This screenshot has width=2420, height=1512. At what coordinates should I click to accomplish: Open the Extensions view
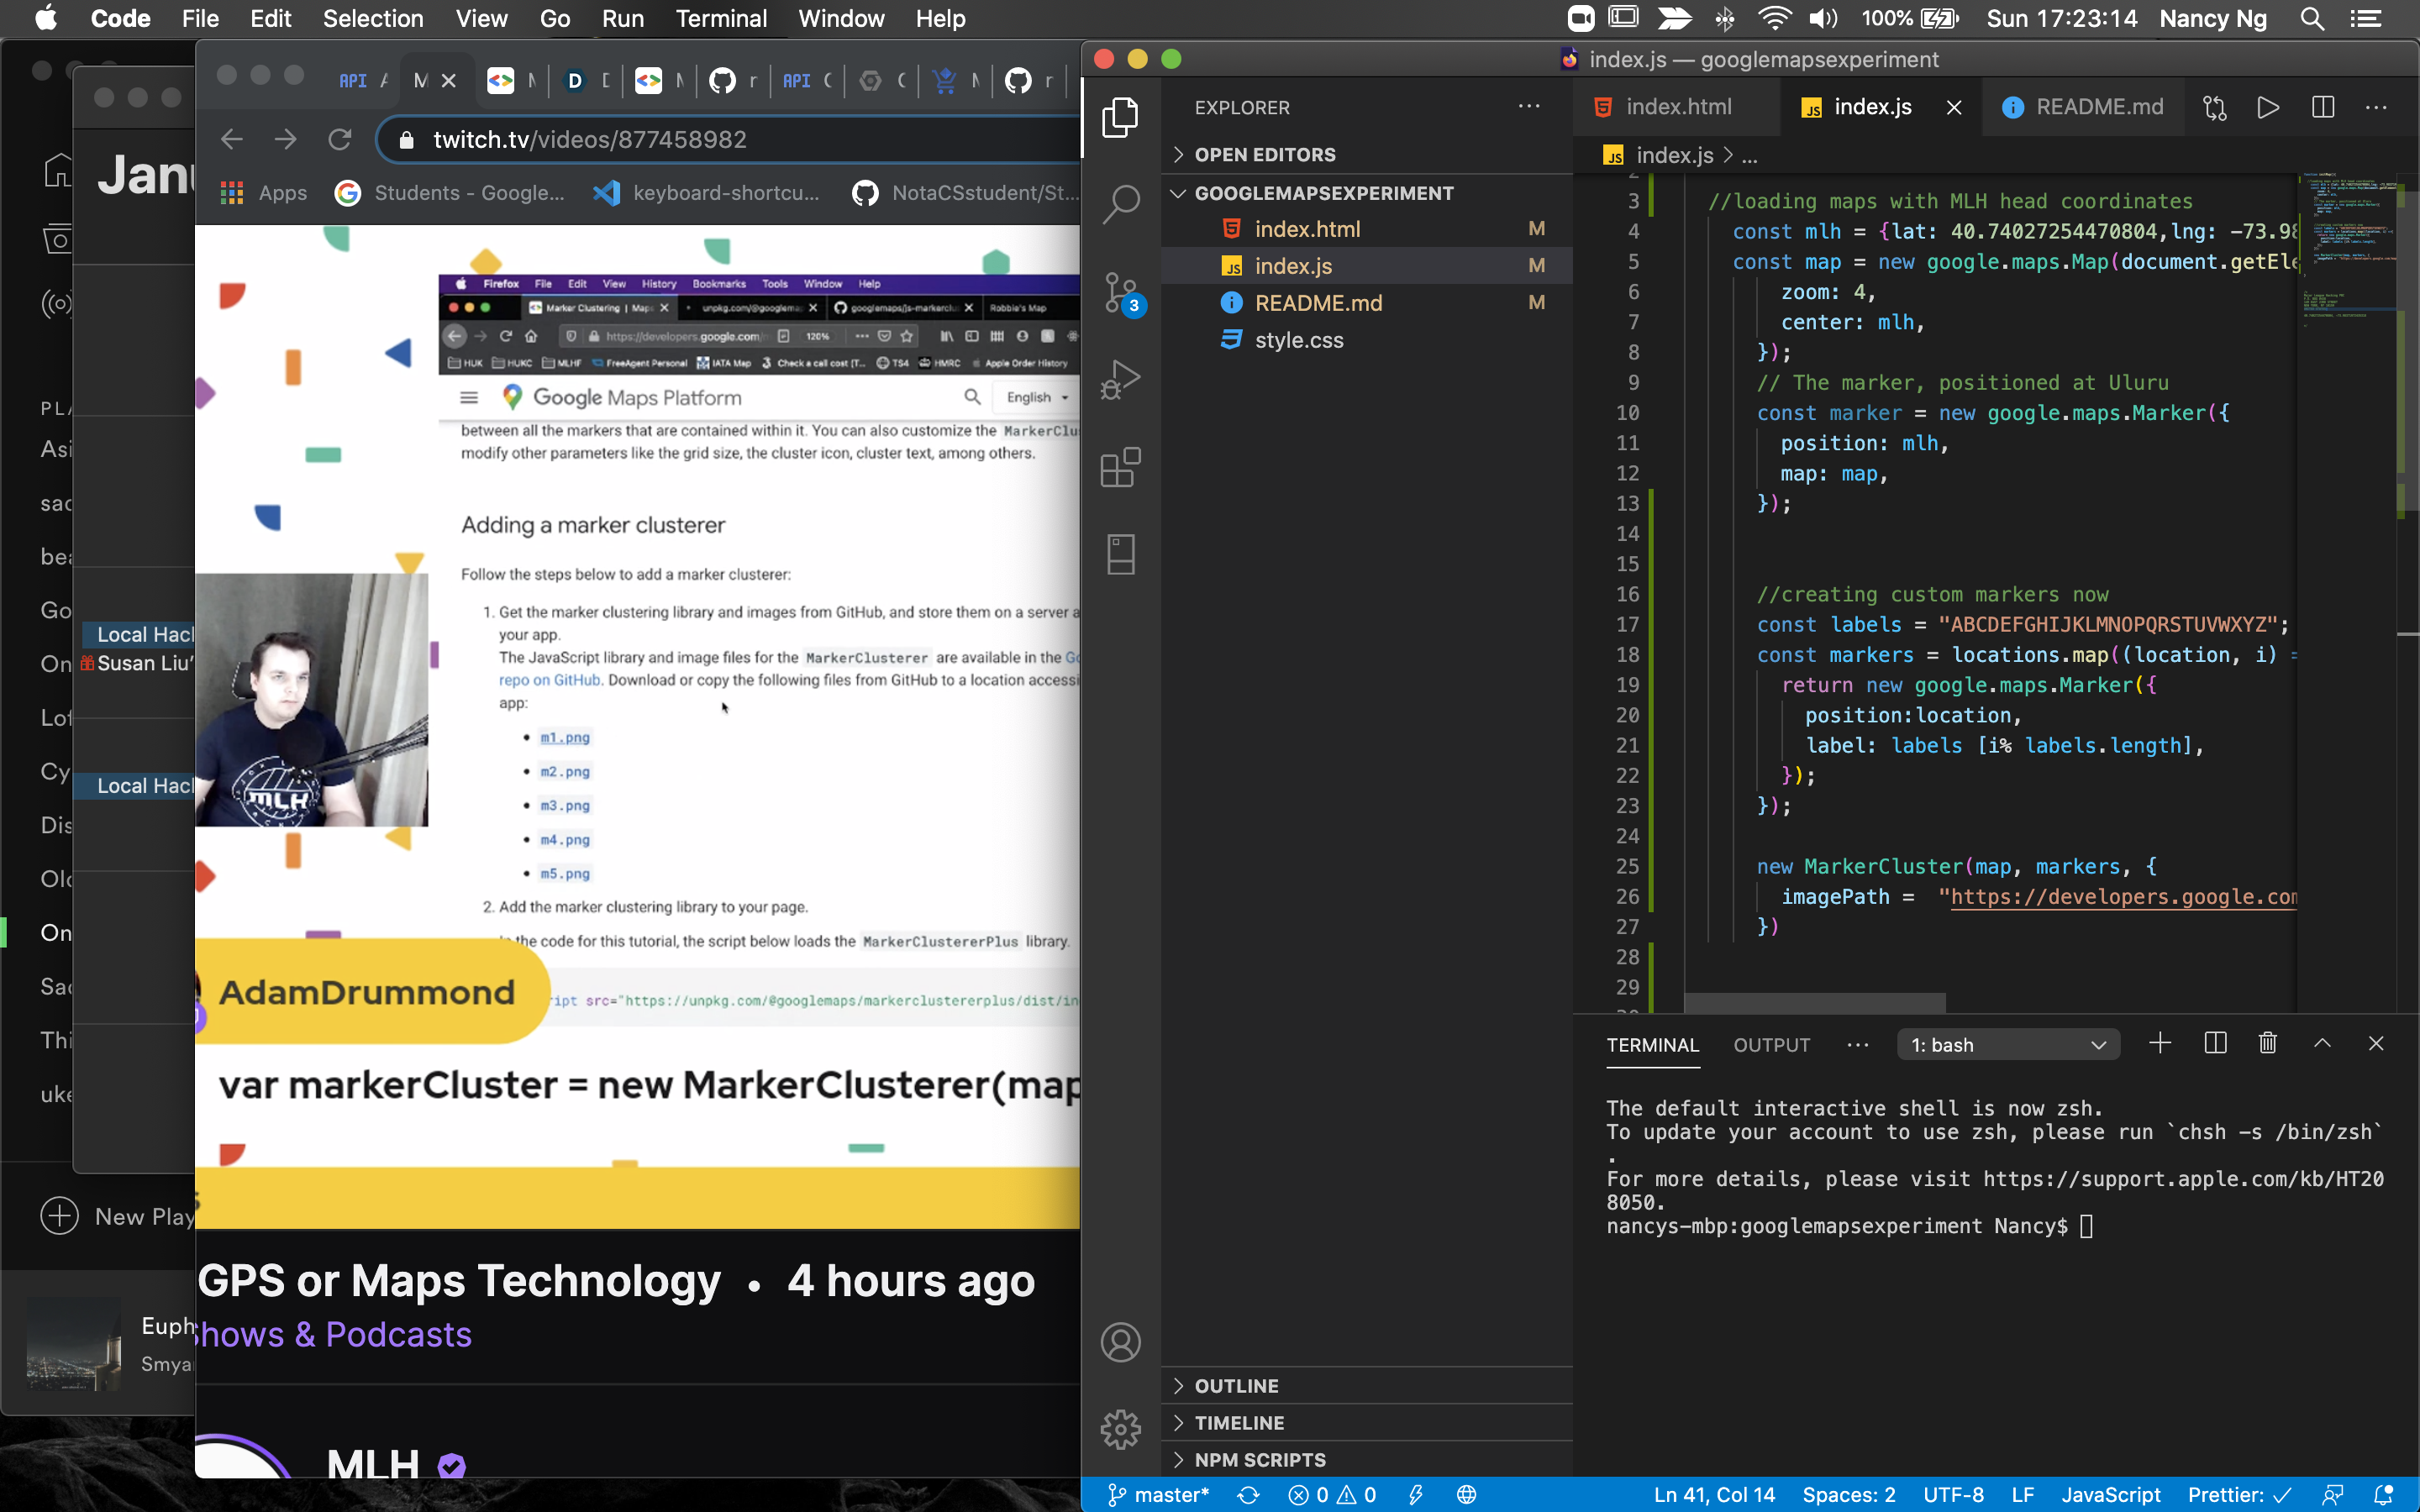tap(1120, 467)
